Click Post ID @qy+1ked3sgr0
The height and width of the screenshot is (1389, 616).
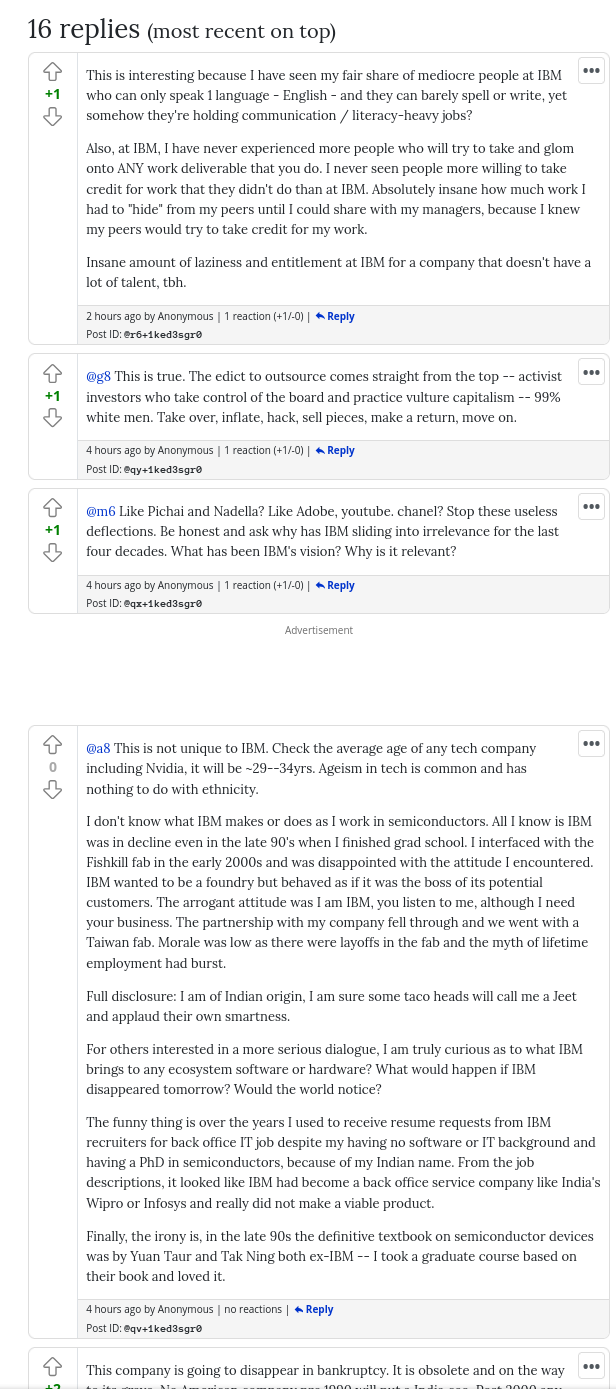162,469
